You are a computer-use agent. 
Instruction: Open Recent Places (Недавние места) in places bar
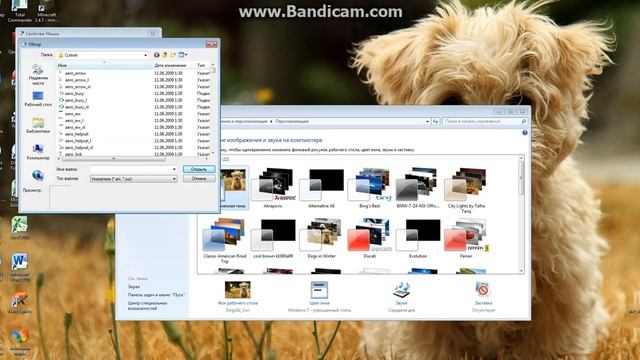[x=38, y=75]
